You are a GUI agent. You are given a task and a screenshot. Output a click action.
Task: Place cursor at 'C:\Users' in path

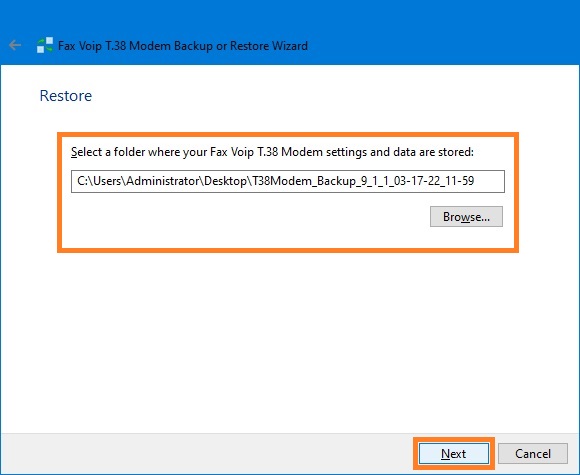(100, 181)
